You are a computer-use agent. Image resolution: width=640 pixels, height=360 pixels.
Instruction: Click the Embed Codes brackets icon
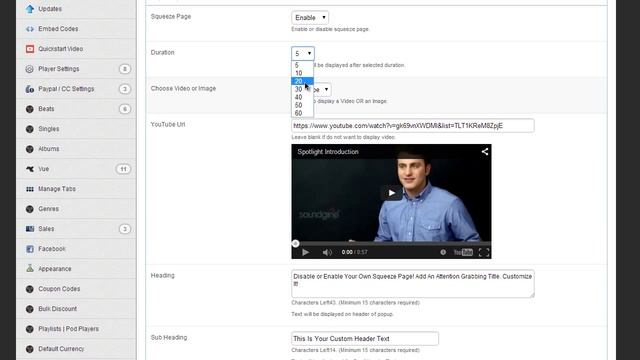pos(30,29)
